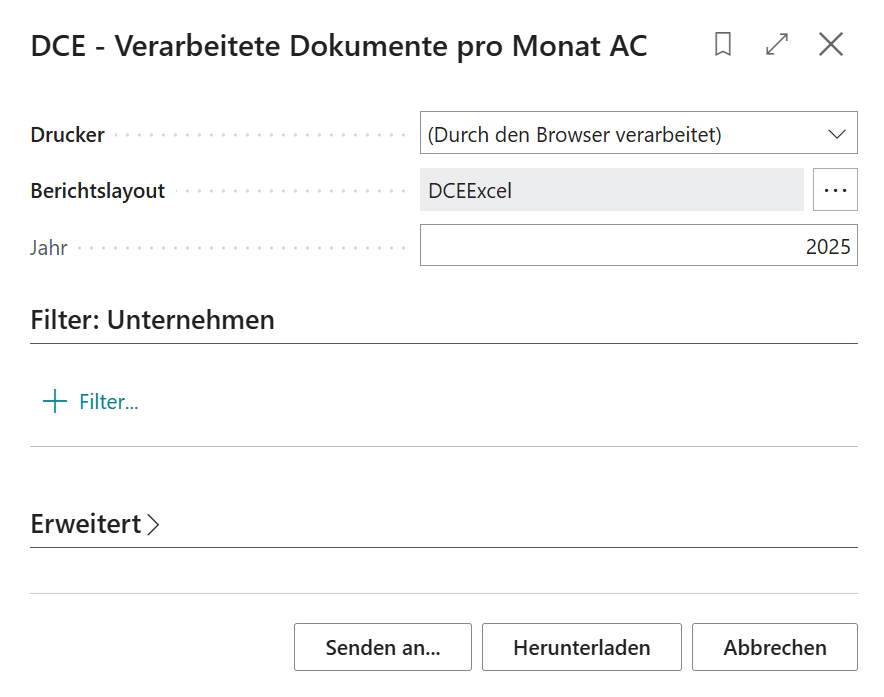884x697 pixels.
Task: Close the dialog with the X icon
Action: tap(831, 44)
